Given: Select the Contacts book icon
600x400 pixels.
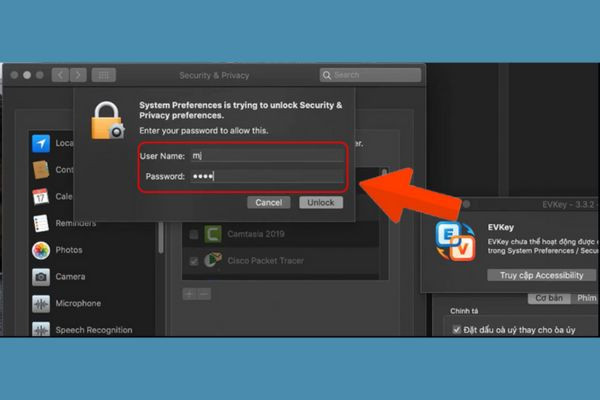Looking at the screenshot, I should click(41, 170).
